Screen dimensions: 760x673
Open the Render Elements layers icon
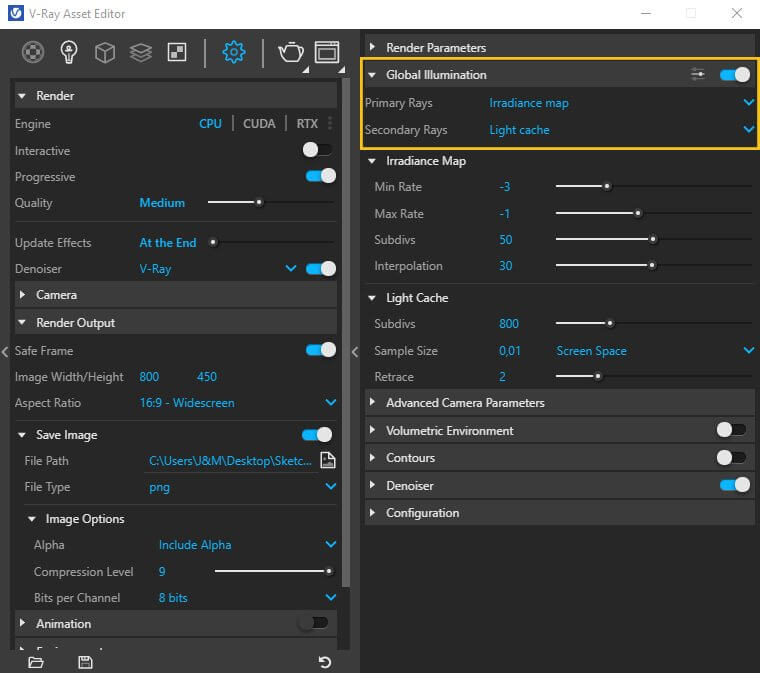click(x=141, y=52)
